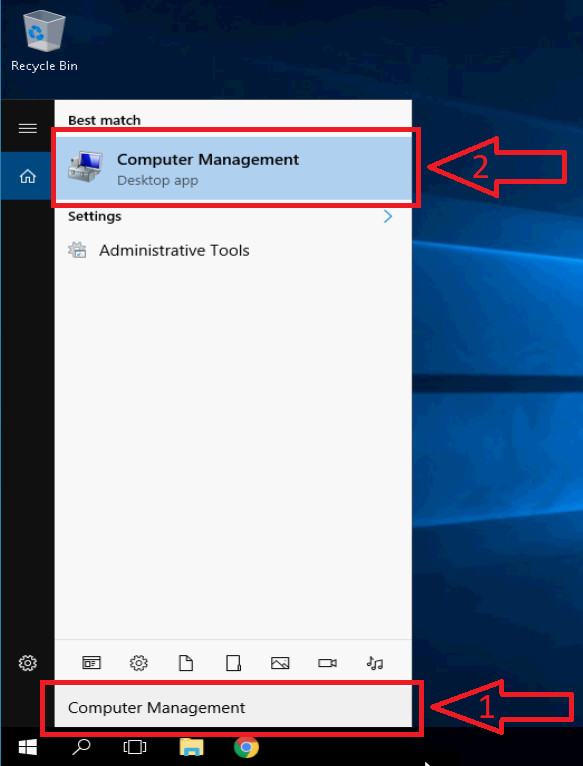This screenshot has height=766, width=583.
Task: Filter search results by Photos icon
Action: [280, 663]
